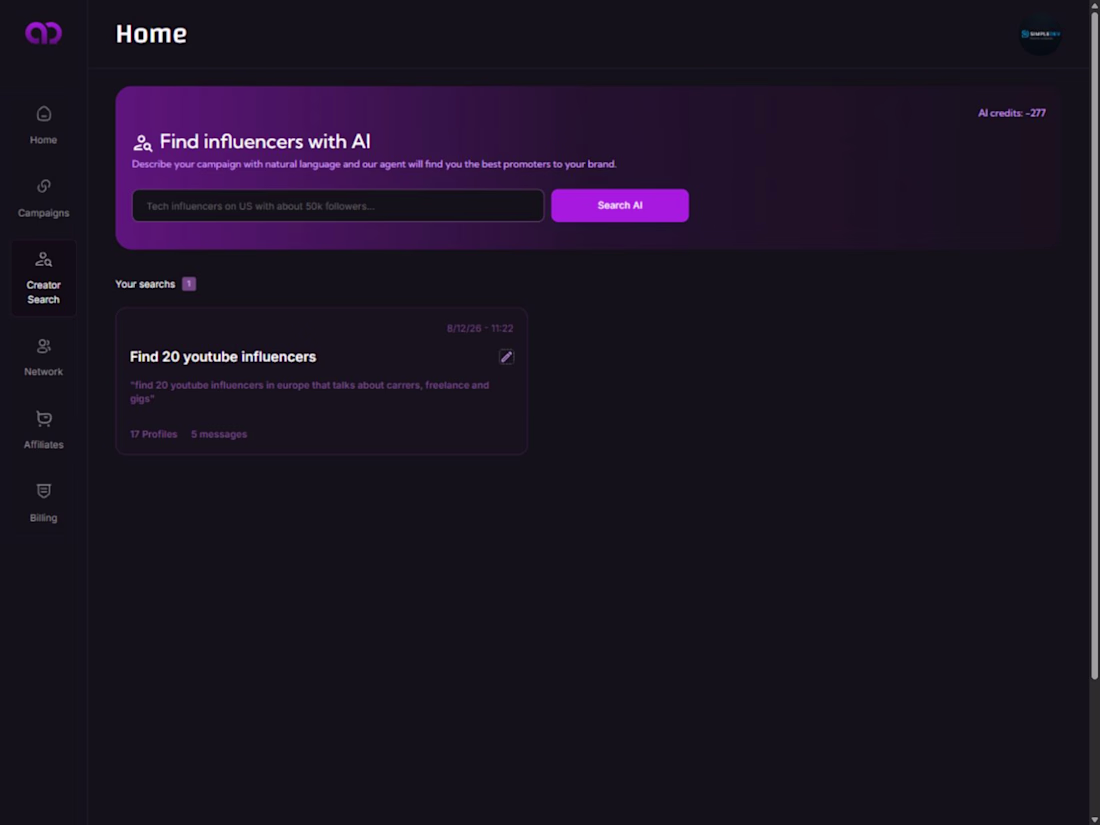Open the Affiliates cart icon
The width and height of the screenshot is (1100, 825).
(43, 419)
